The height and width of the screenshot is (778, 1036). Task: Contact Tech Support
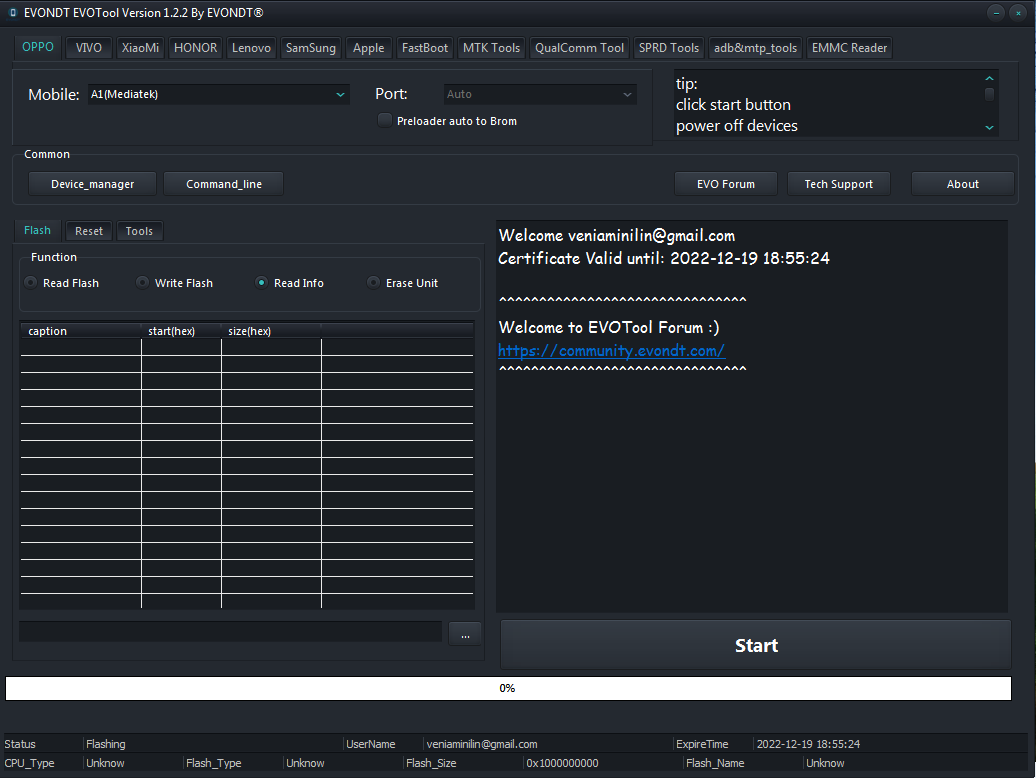point(838,184)
